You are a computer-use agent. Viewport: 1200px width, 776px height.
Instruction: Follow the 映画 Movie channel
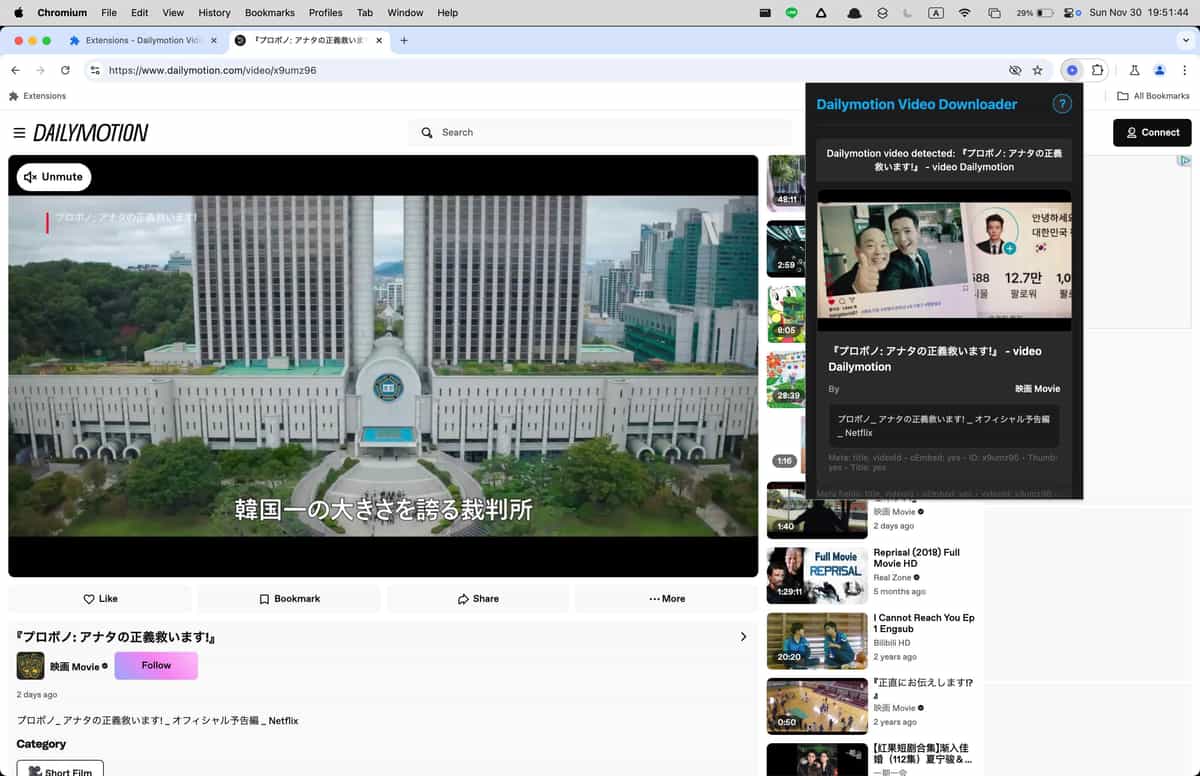point(156,665)
